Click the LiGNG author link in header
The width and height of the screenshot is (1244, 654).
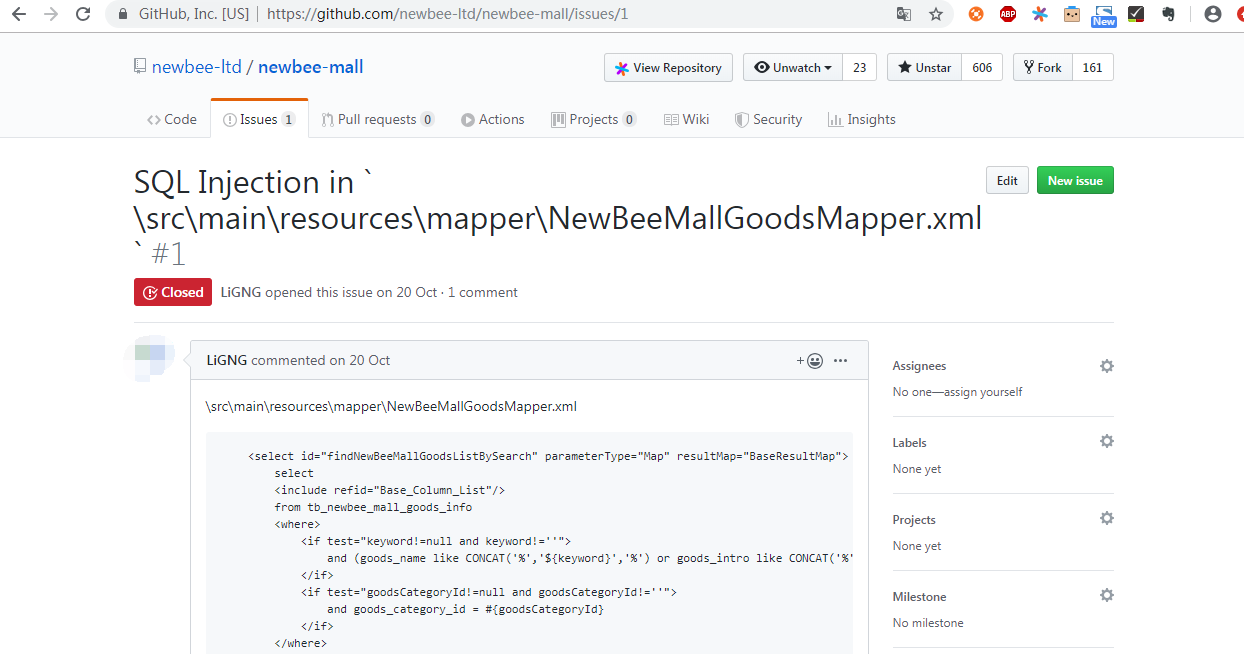[241, 292]
